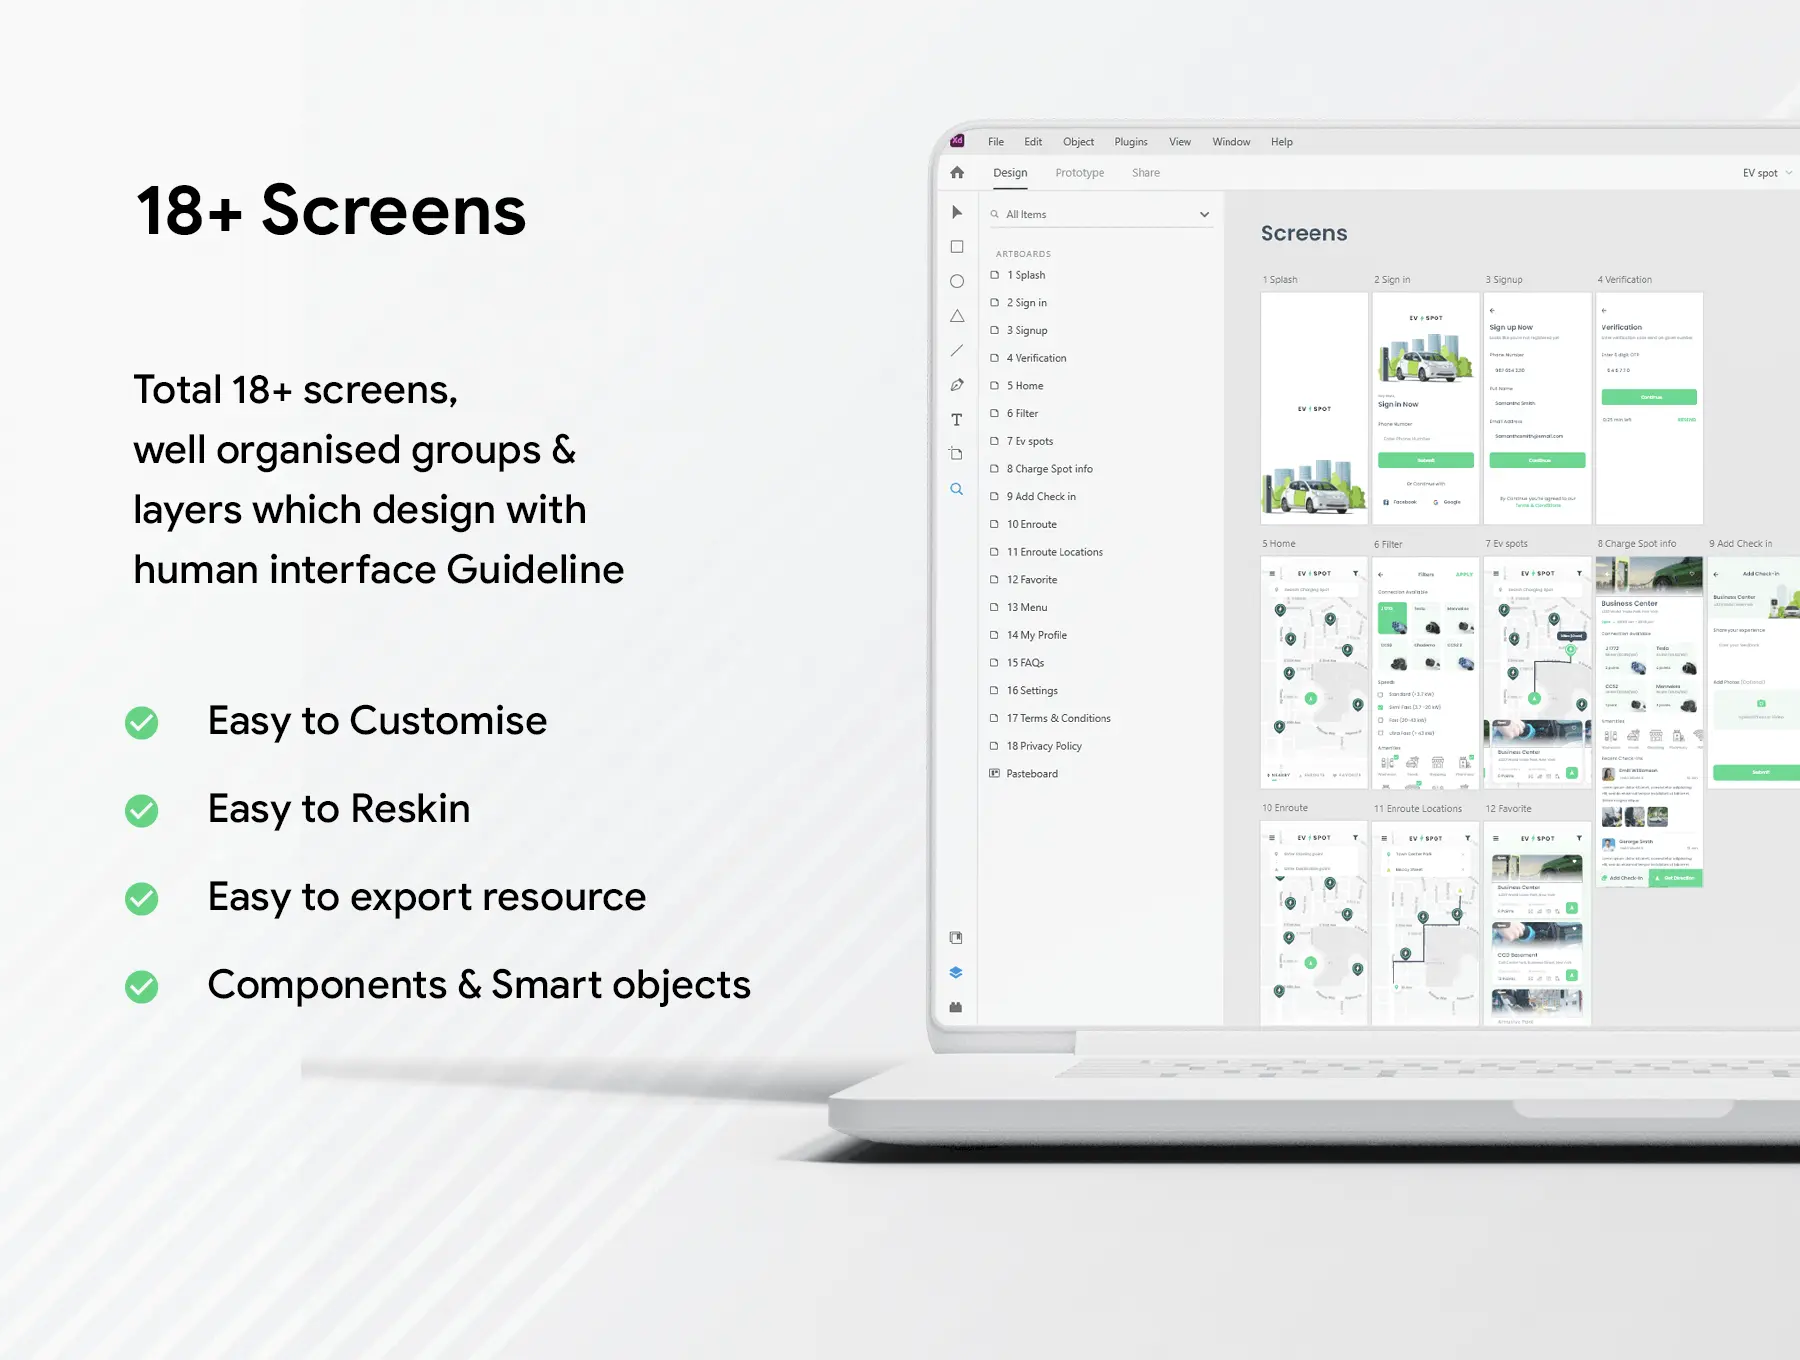
Task: Select the Select (arrow) tool
Action: click(957, 212)
